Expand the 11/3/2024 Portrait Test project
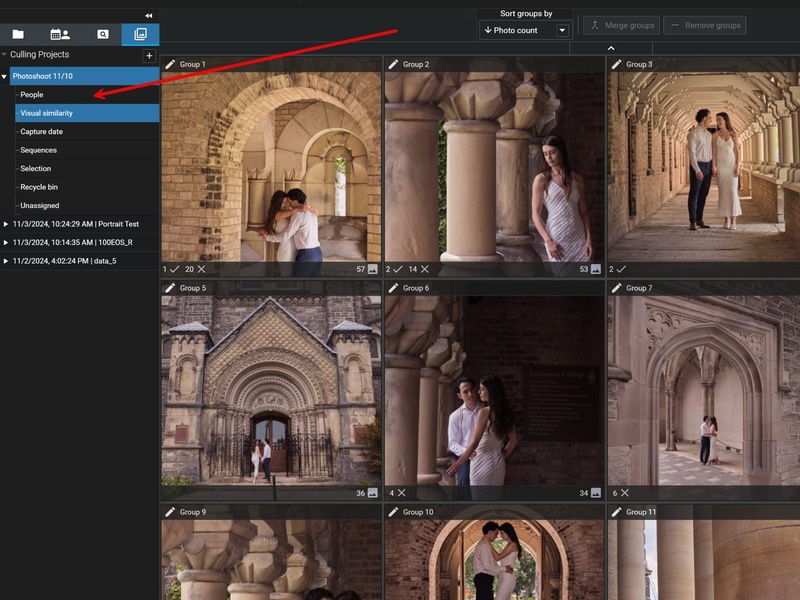The height and width of the screenshot is (600, 800). pos(8,223)
